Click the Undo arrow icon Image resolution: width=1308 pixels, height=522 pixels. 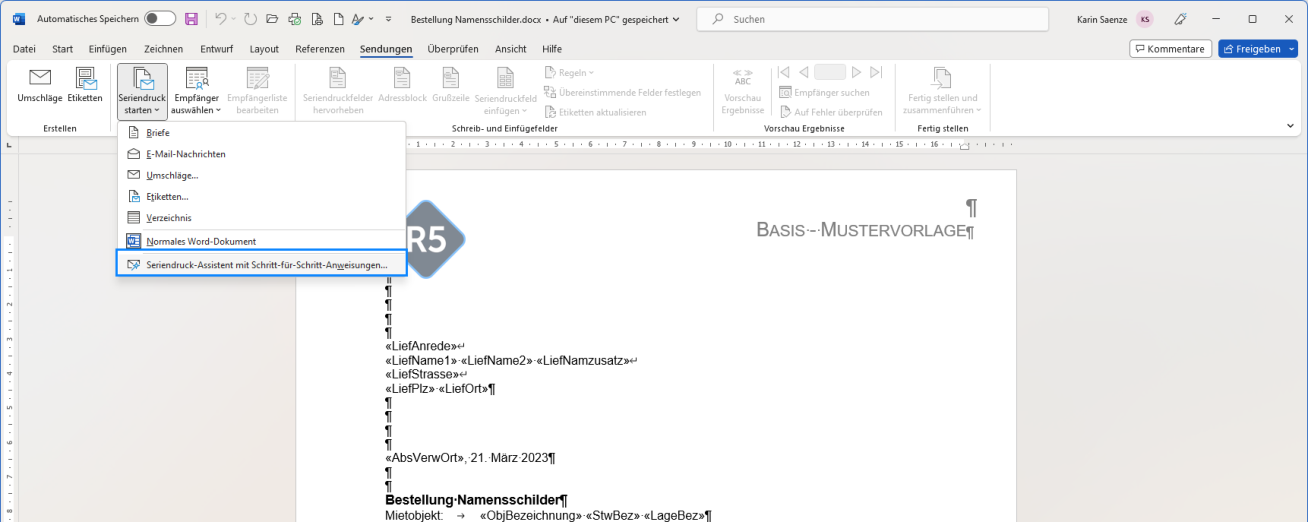point(220,19)
